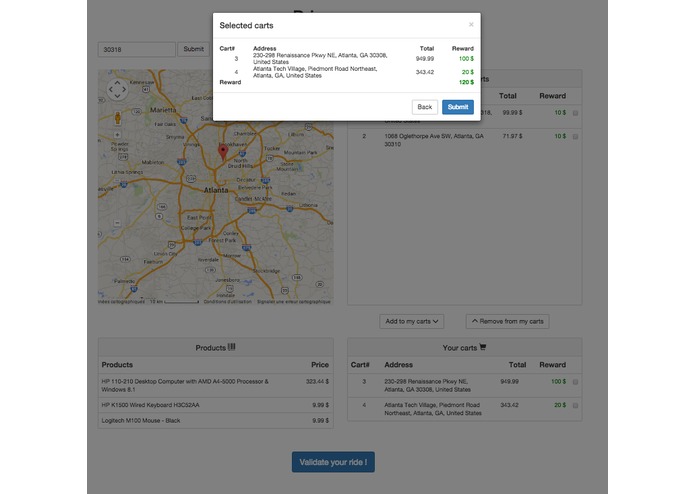Screen dimensions: 695x494
Task: Click Validate your ride button
Action: tap(333, 462)
